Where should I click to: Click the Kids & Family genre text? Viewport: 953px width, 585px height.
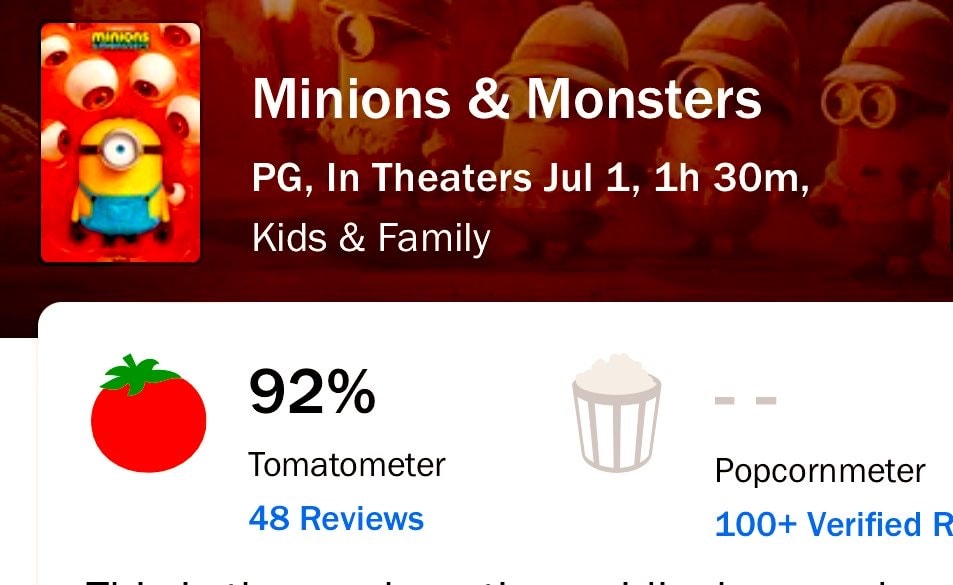coord(371,238)
